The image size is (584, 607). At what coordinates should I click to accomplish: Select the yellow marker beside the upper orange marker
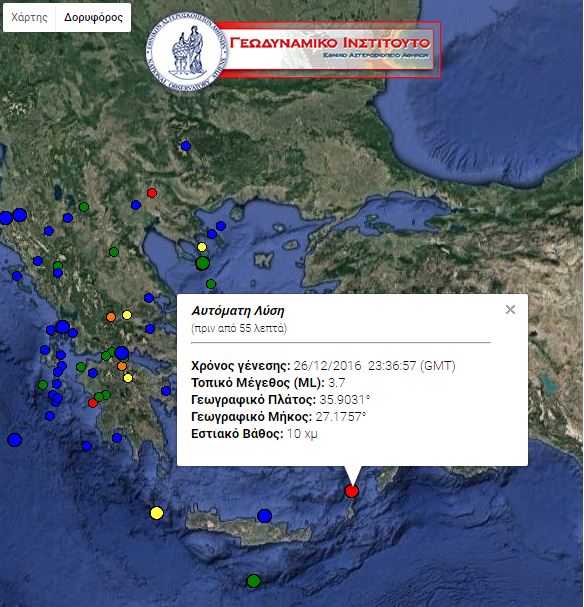(127, 315)
